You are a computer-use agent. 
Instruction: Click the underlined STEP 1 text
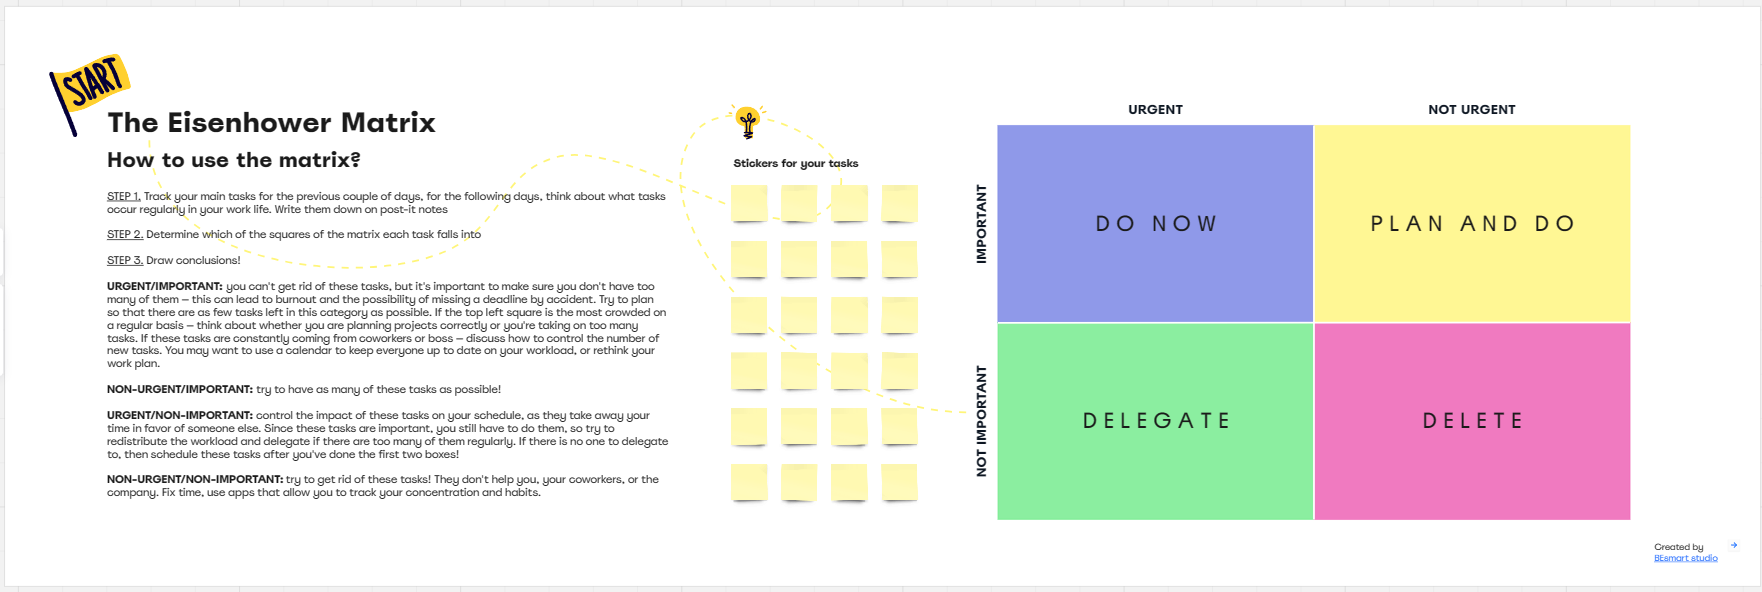pyautogui.click(x=123, y=197)
